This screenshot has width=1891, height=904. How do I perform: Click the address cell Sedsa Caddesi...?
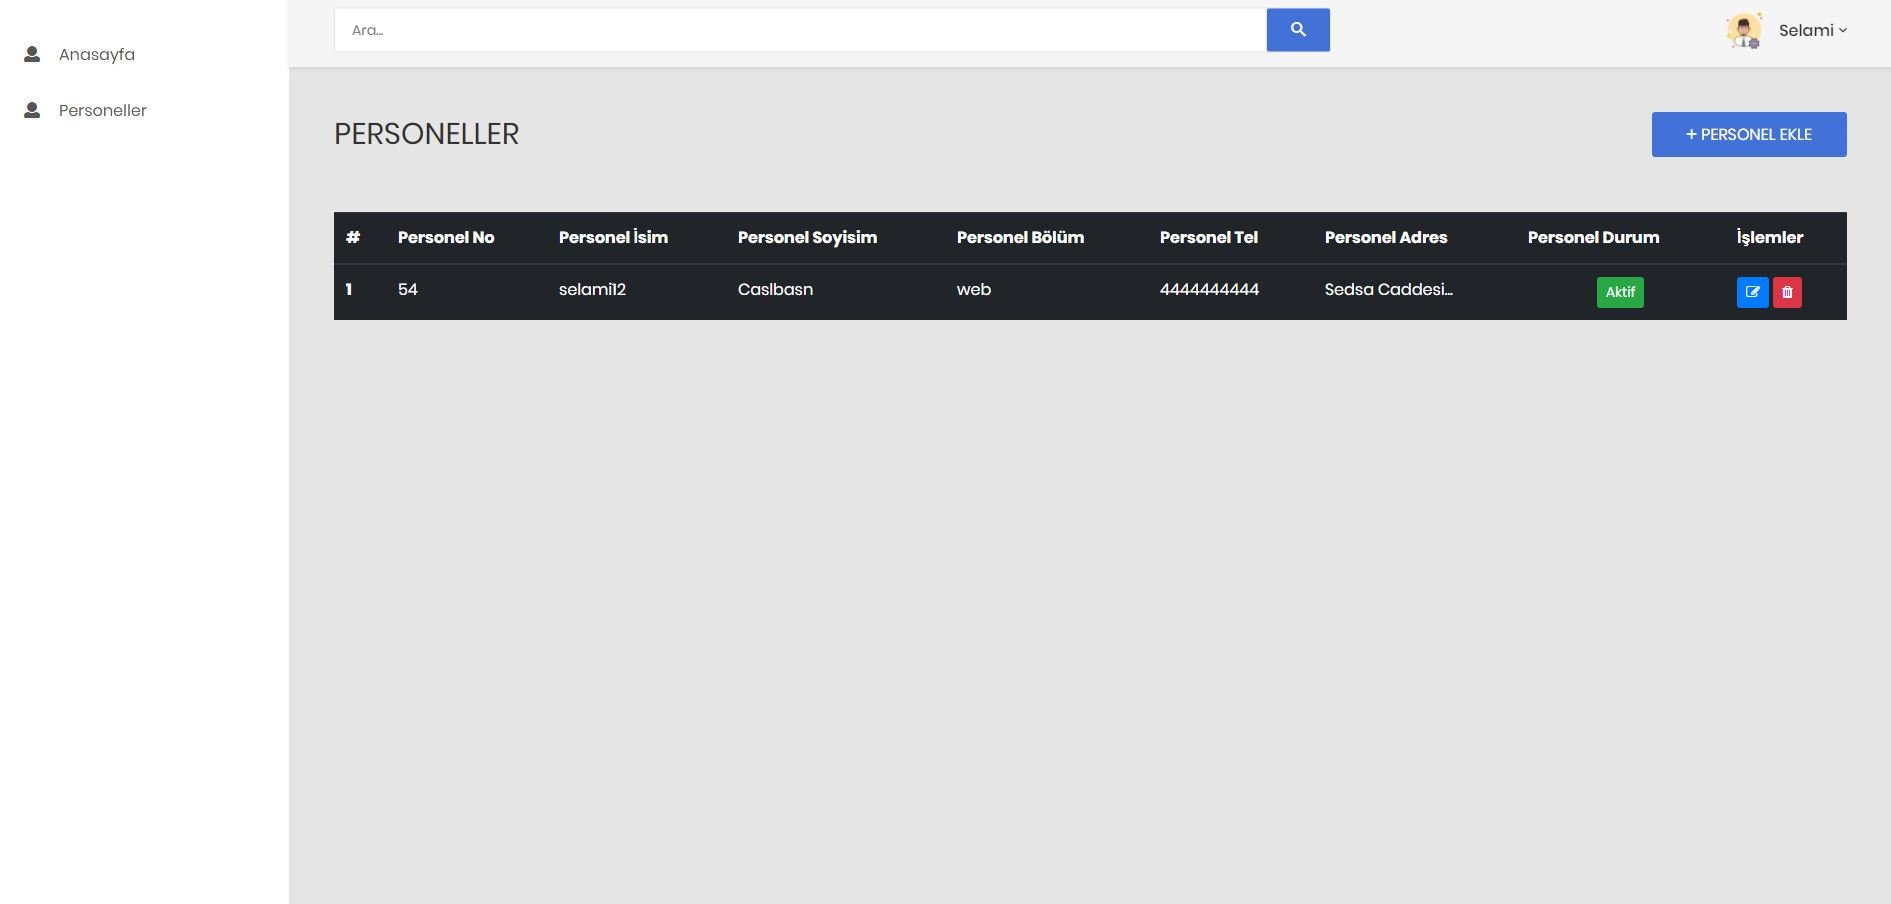tap(1388, 289)
